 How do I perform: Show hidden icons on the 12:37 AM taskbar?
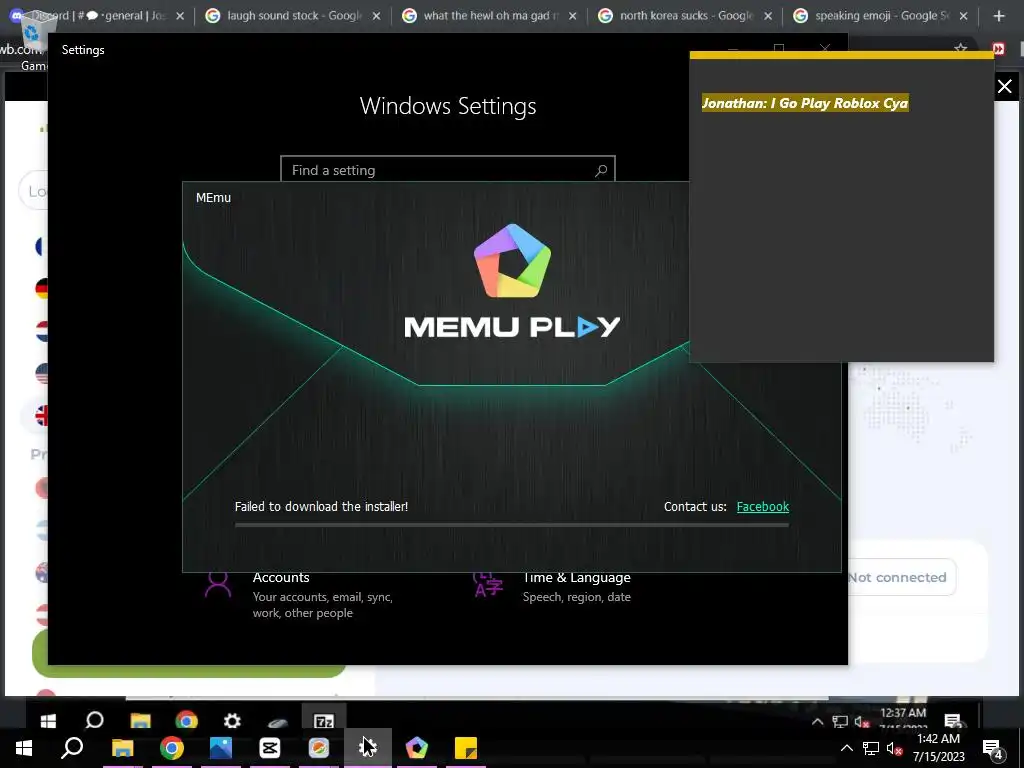click(x=817, y=721)
